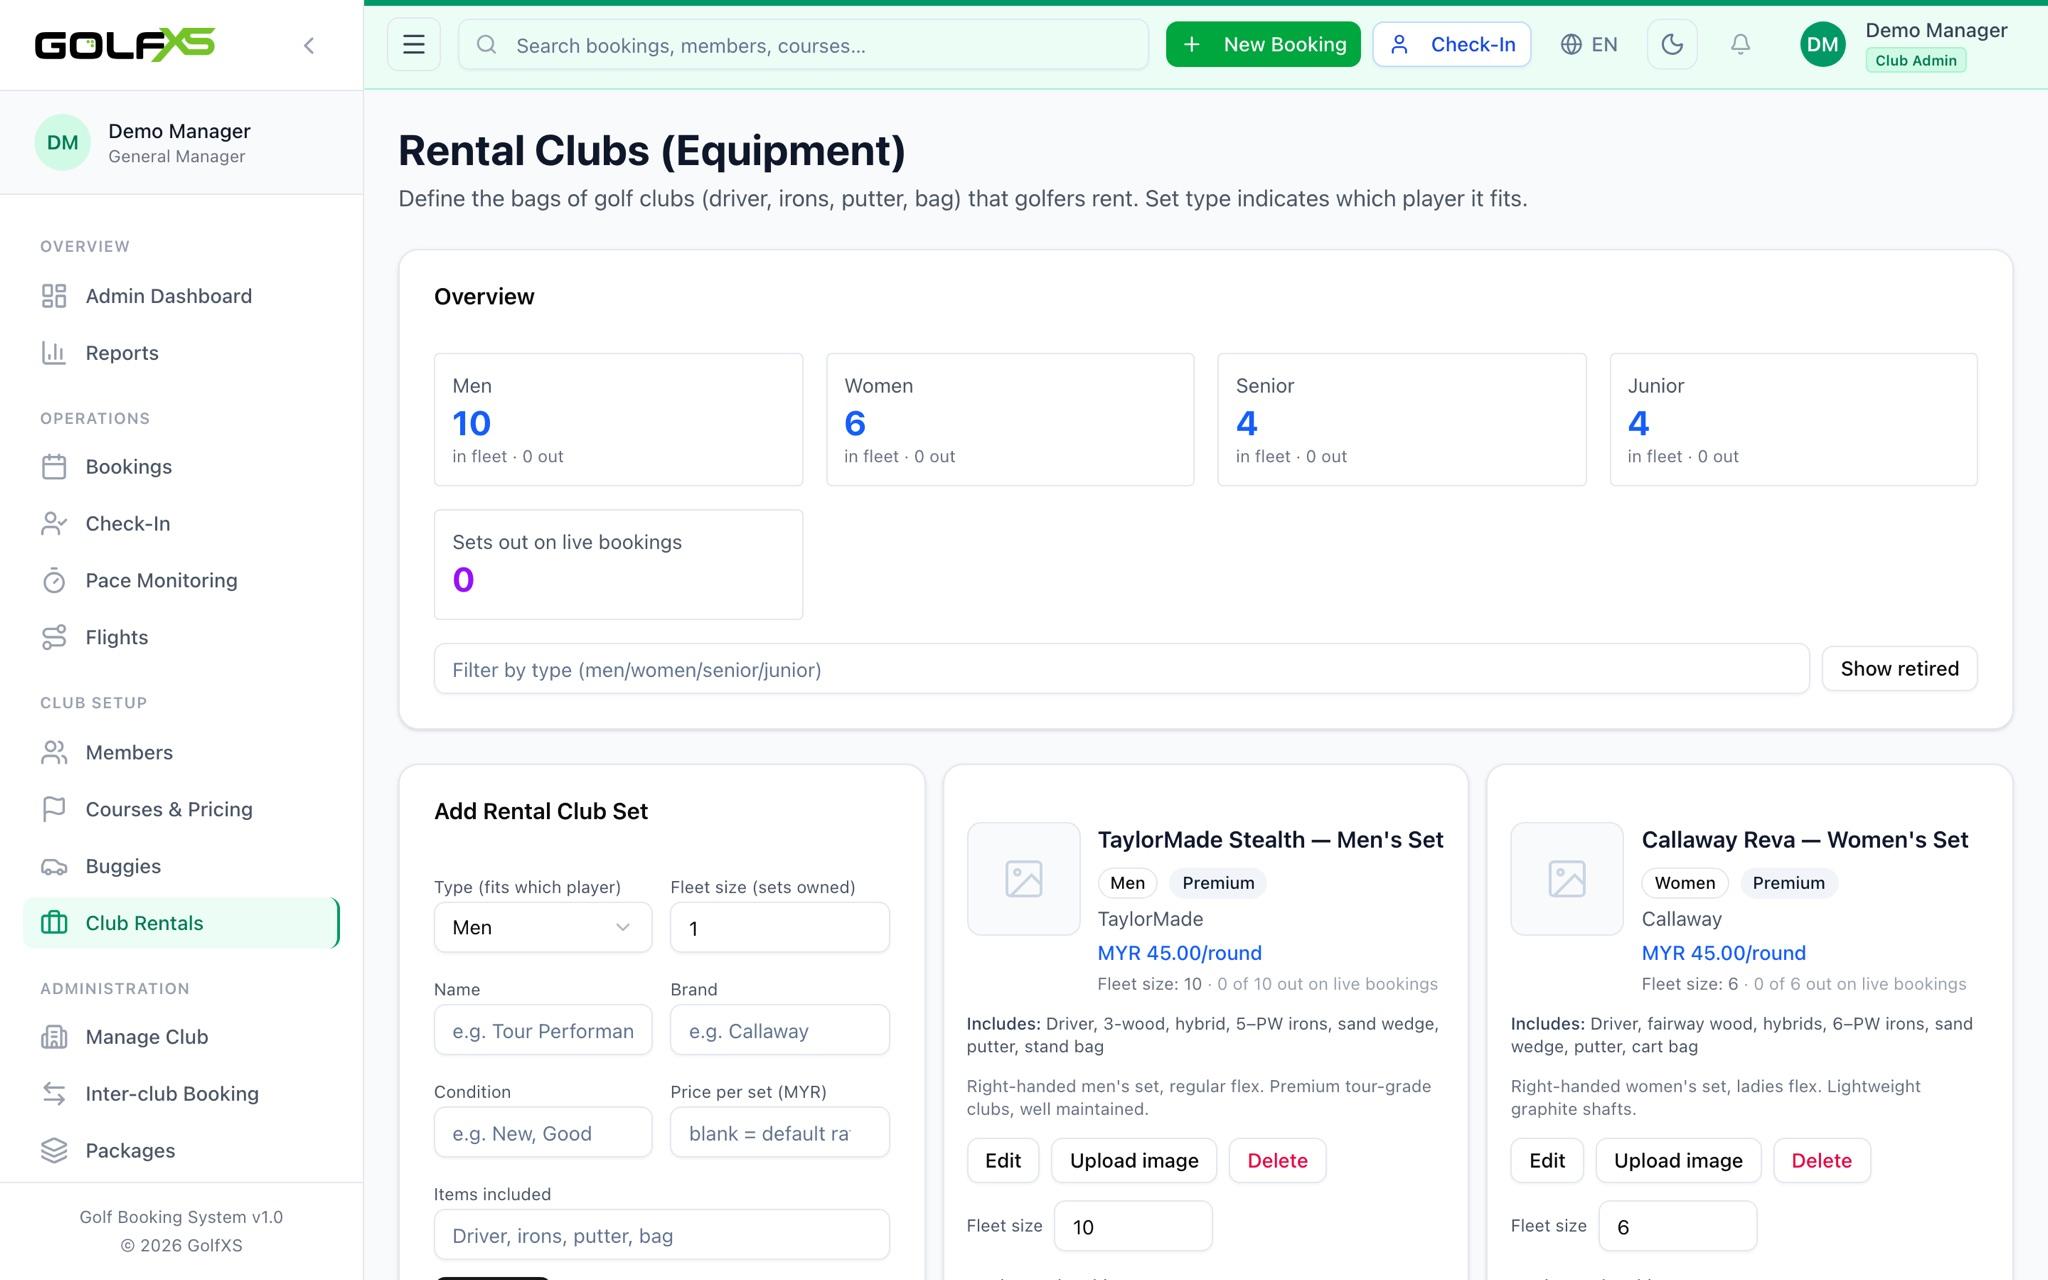Click the Flights route icon
This screenshot has width=2048, height=1280.
pos(54,638)
